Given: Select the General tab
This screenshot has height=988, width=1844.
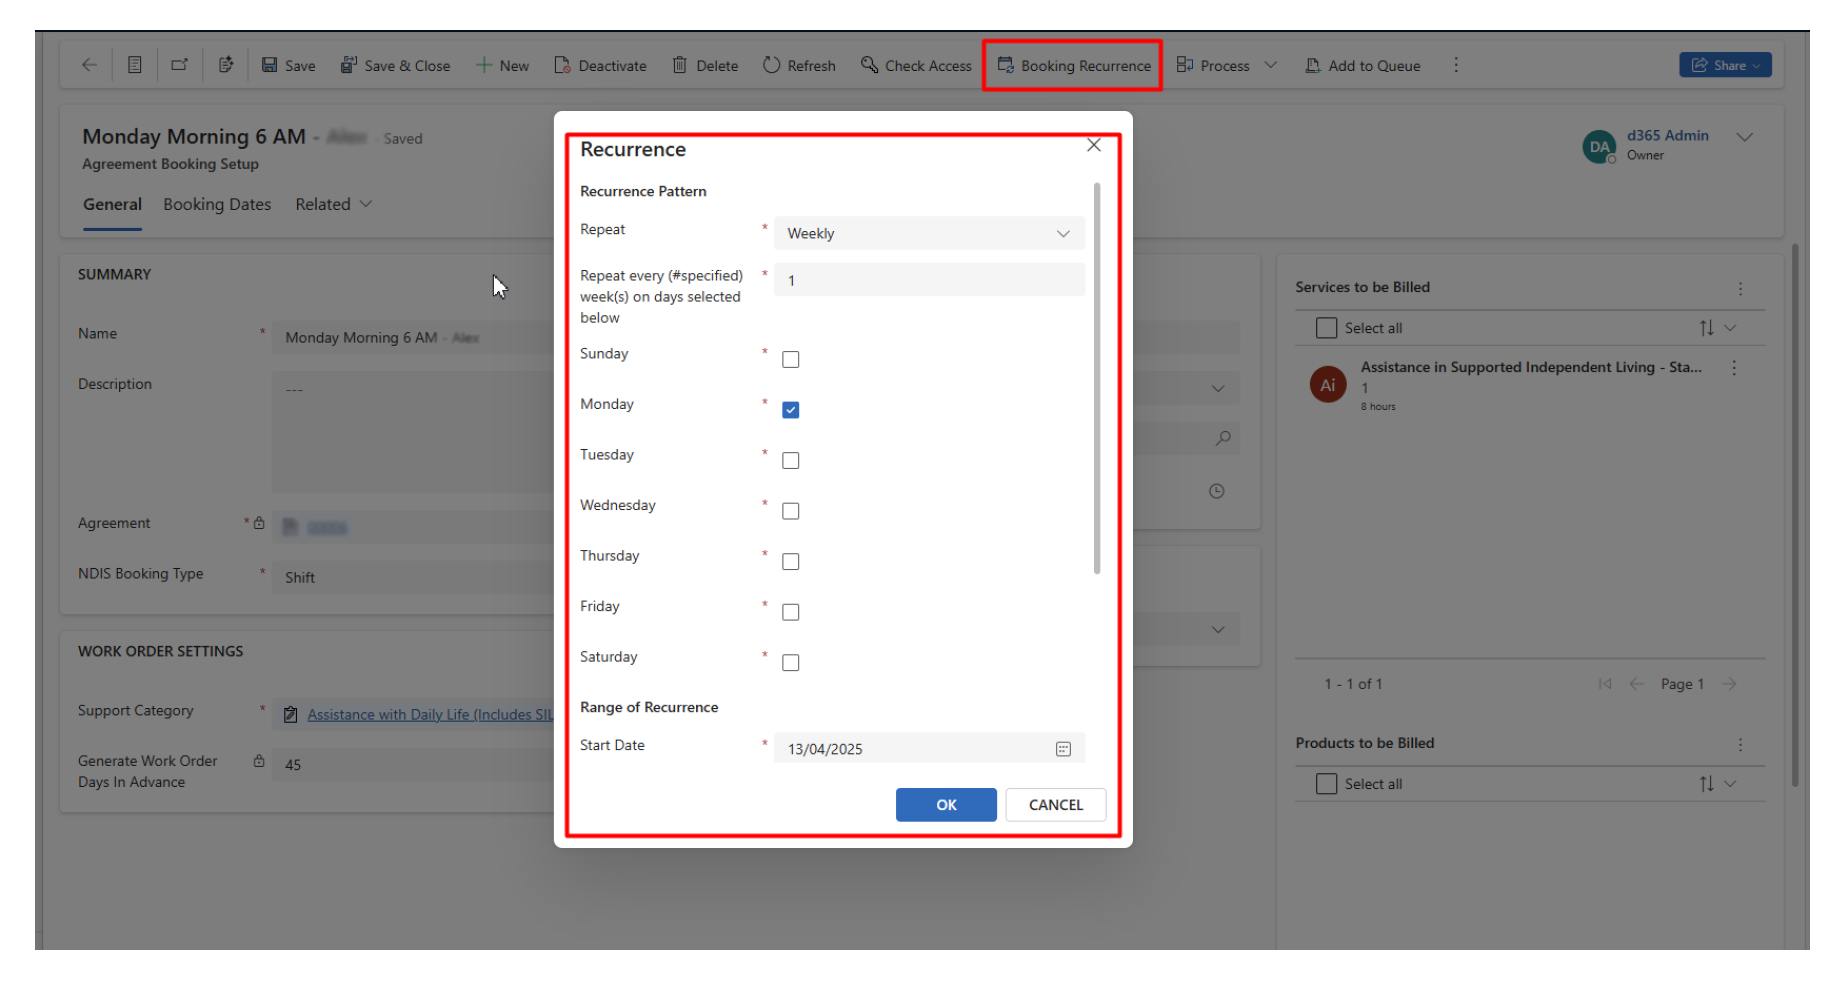Looking at the screenshot, I should pyautogui.click(x=112, y=204).
